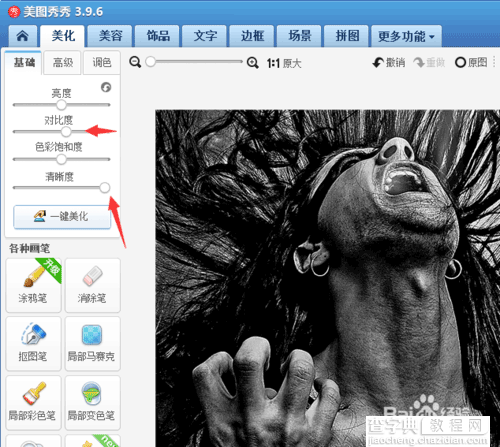Click the 撤销 undo button
This screenshot has width=500, height=447.
pos(389,62)
